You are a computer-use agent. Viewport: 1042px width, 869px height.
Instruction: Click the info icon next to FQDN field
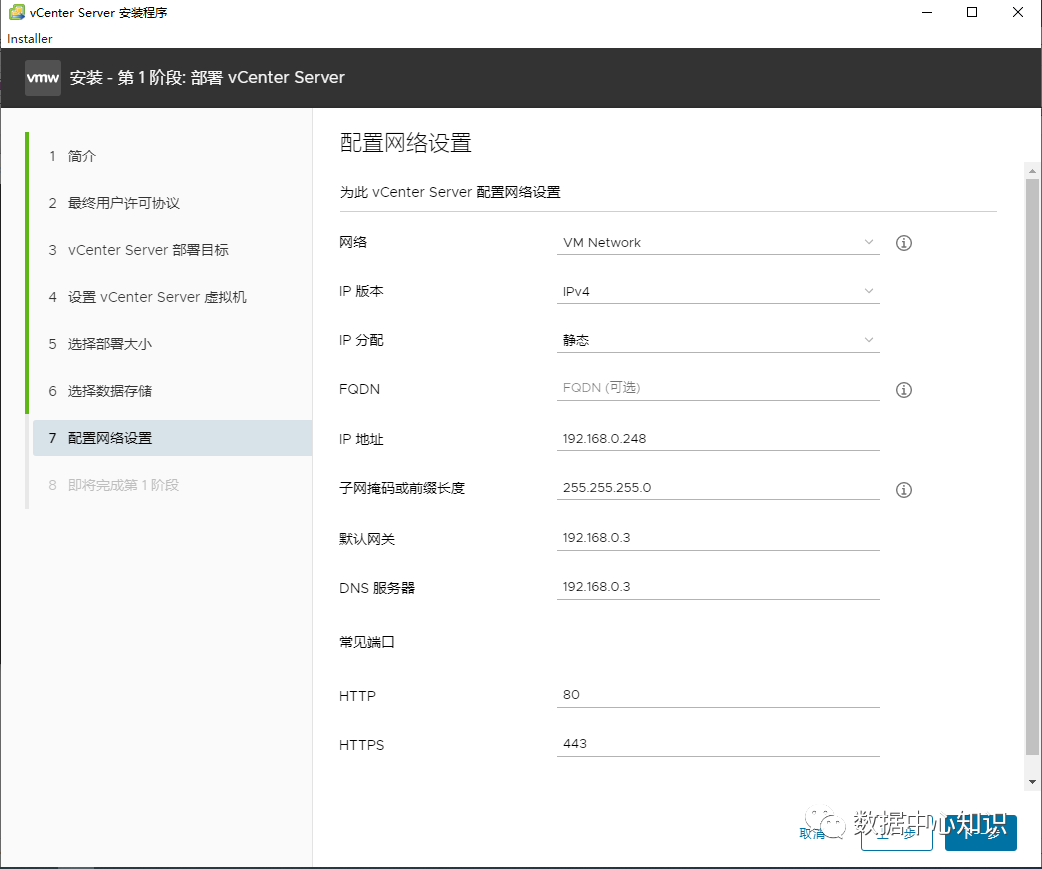pyautogui.click(x=903, y=390)
